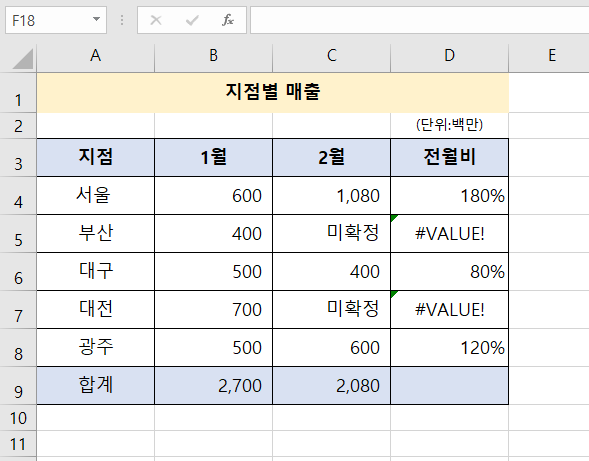This screenshot has height=461, width=589.
Task: Click the 서울 cell
Action: coord(95,196)
